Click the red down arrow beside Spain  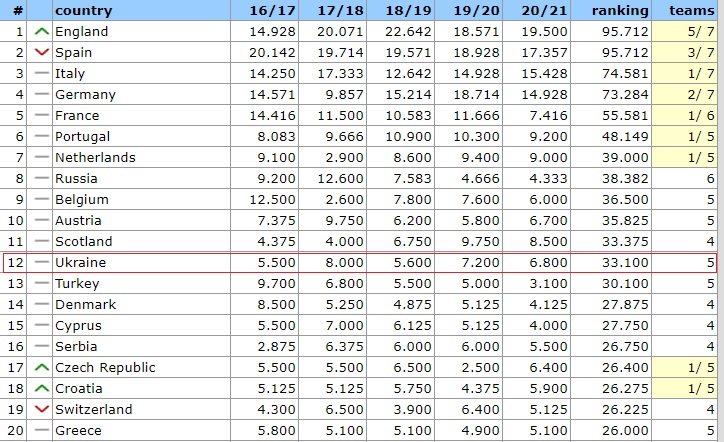(x=41, y=53)
